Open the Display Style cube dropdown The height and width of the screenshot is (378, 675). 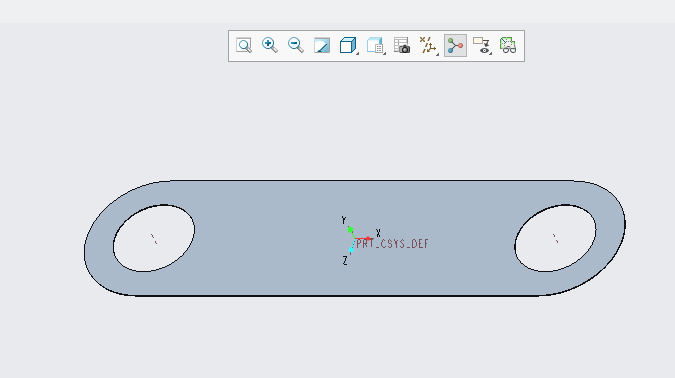click(x=349, y=46)
